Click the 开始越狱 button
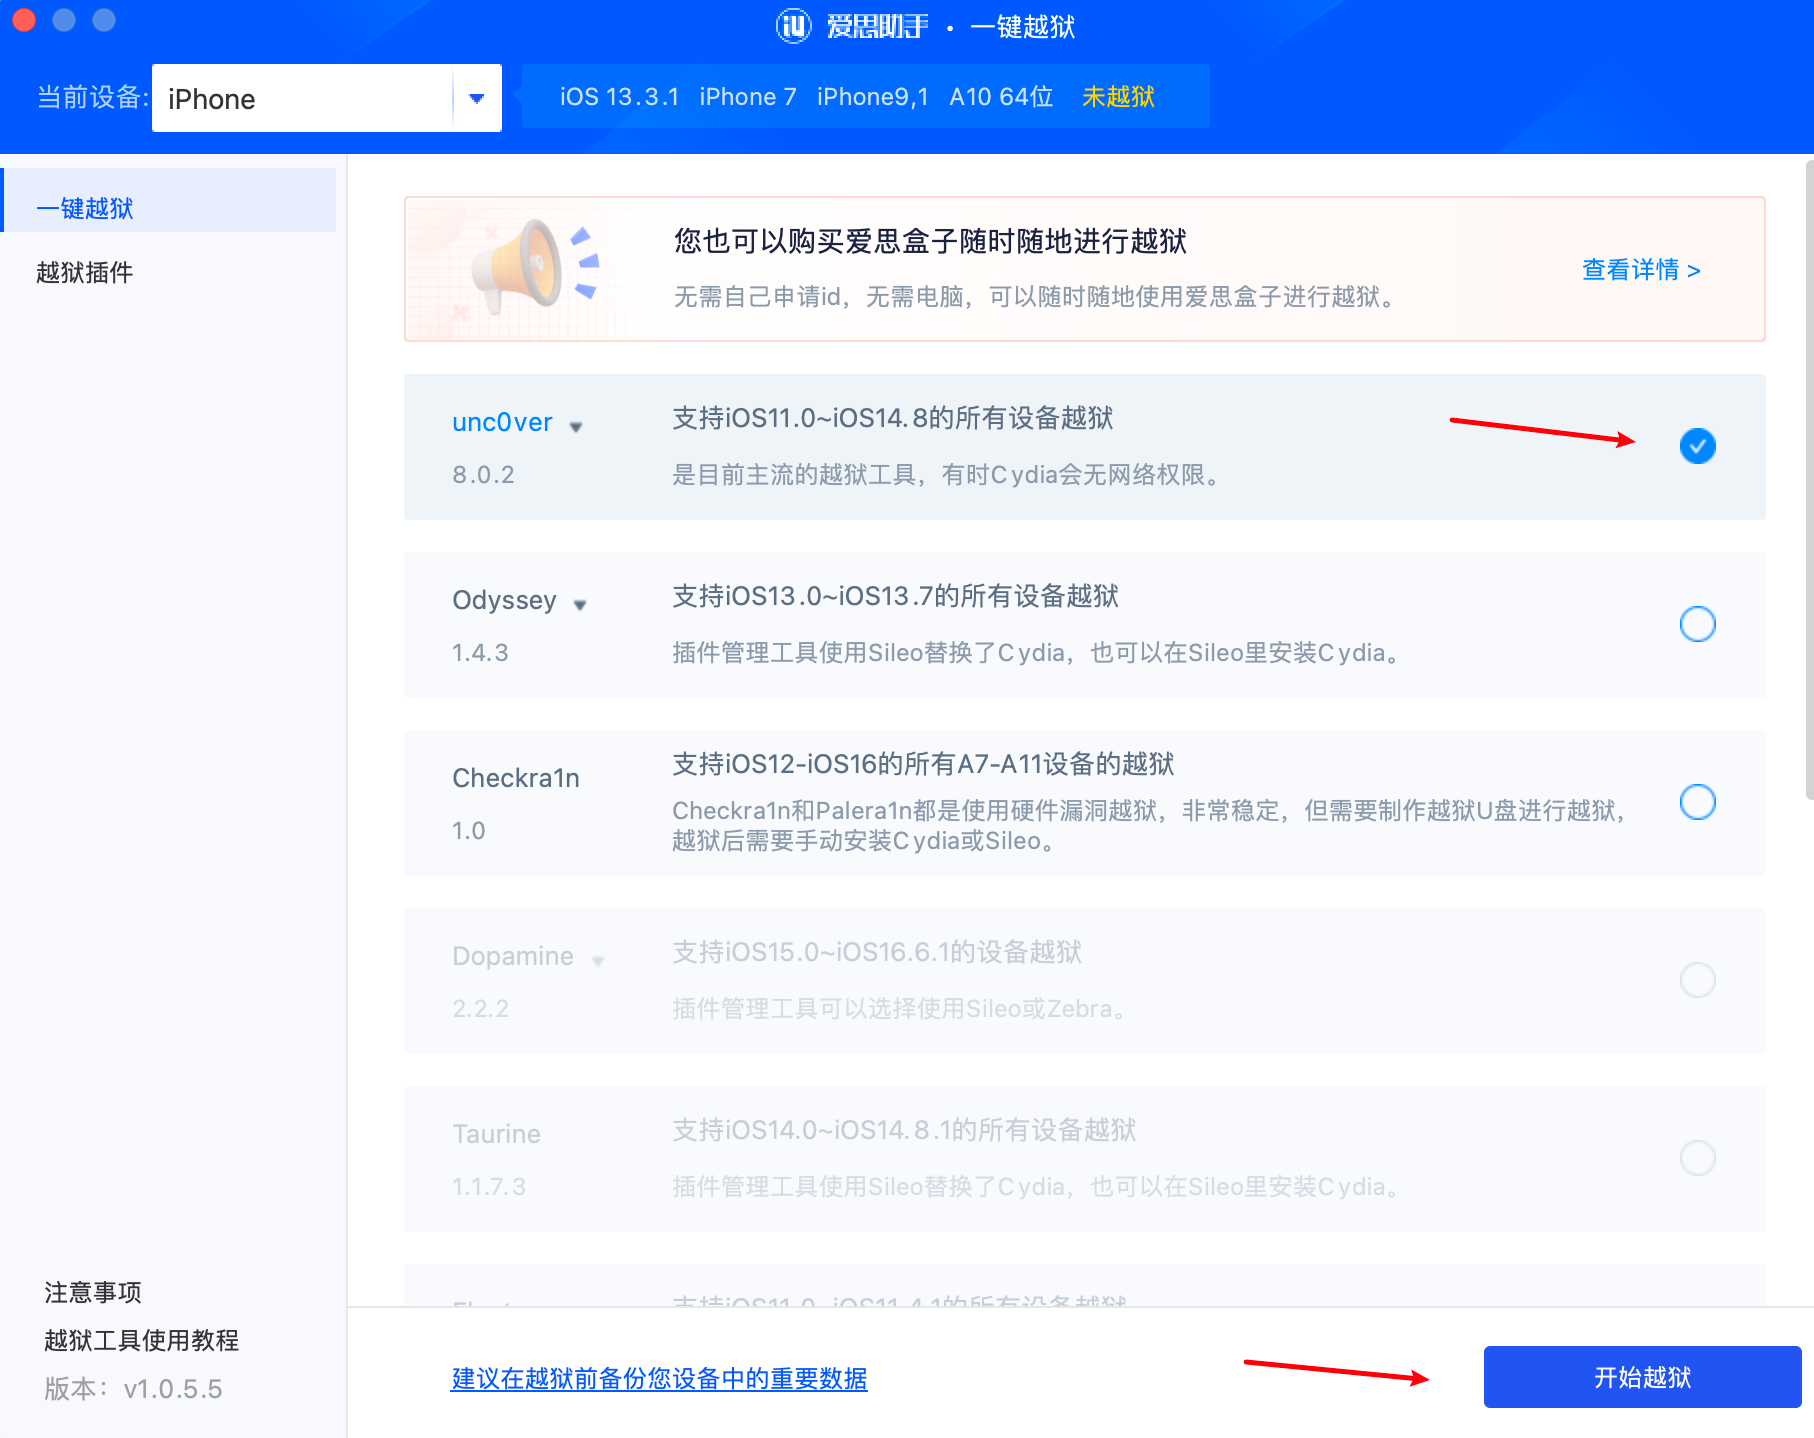 (x=1642, y=1377)
